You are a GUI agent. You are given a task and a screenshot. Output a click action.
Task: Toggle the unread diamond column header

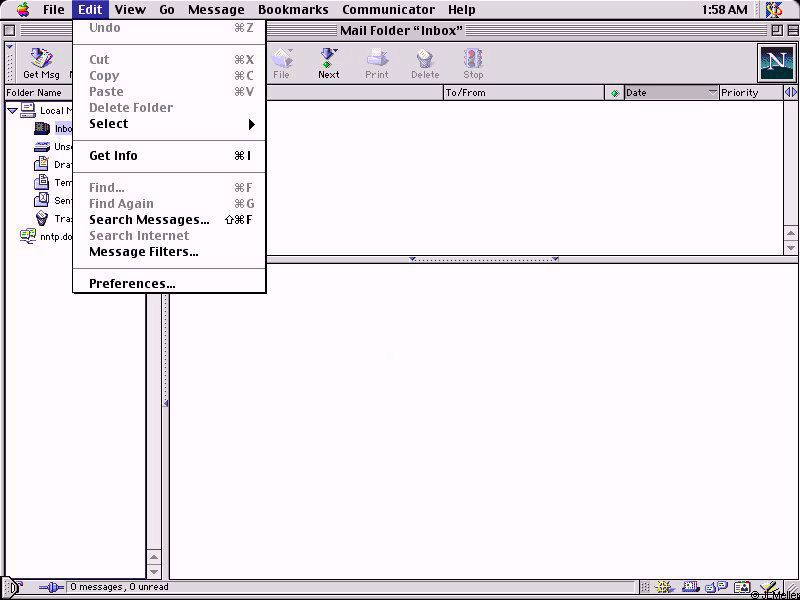coord(614,93)
